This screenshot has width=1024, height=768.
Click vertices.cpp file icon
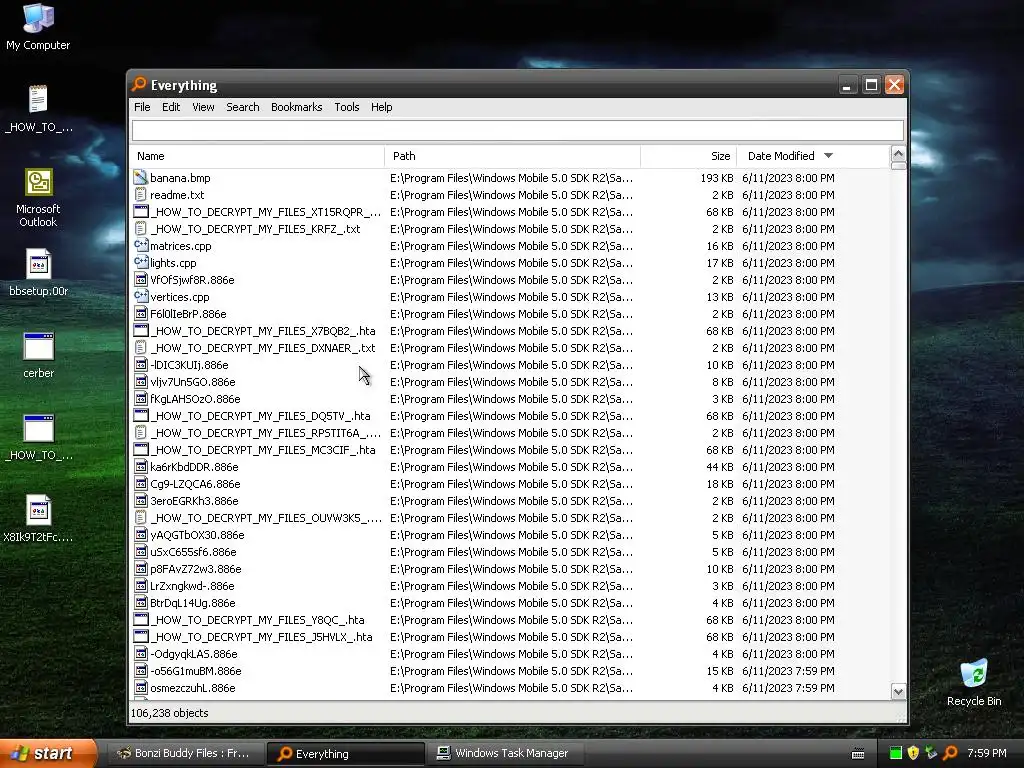tap(140, 296)
